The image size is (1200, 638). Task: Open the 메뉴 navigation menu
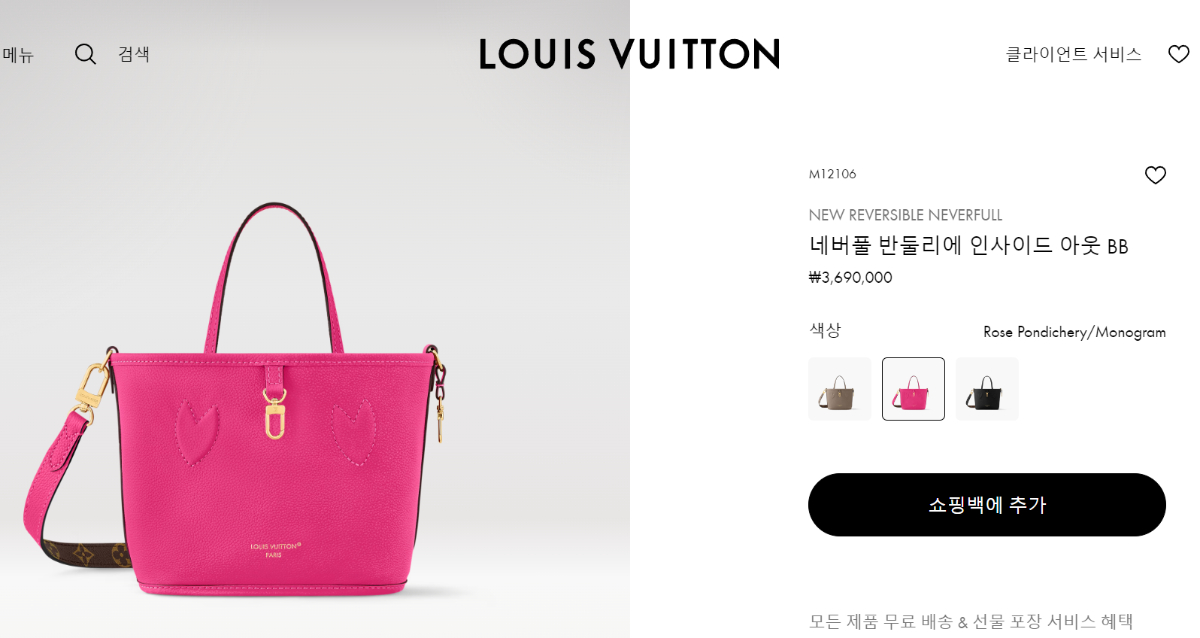[x=18, y=55]
